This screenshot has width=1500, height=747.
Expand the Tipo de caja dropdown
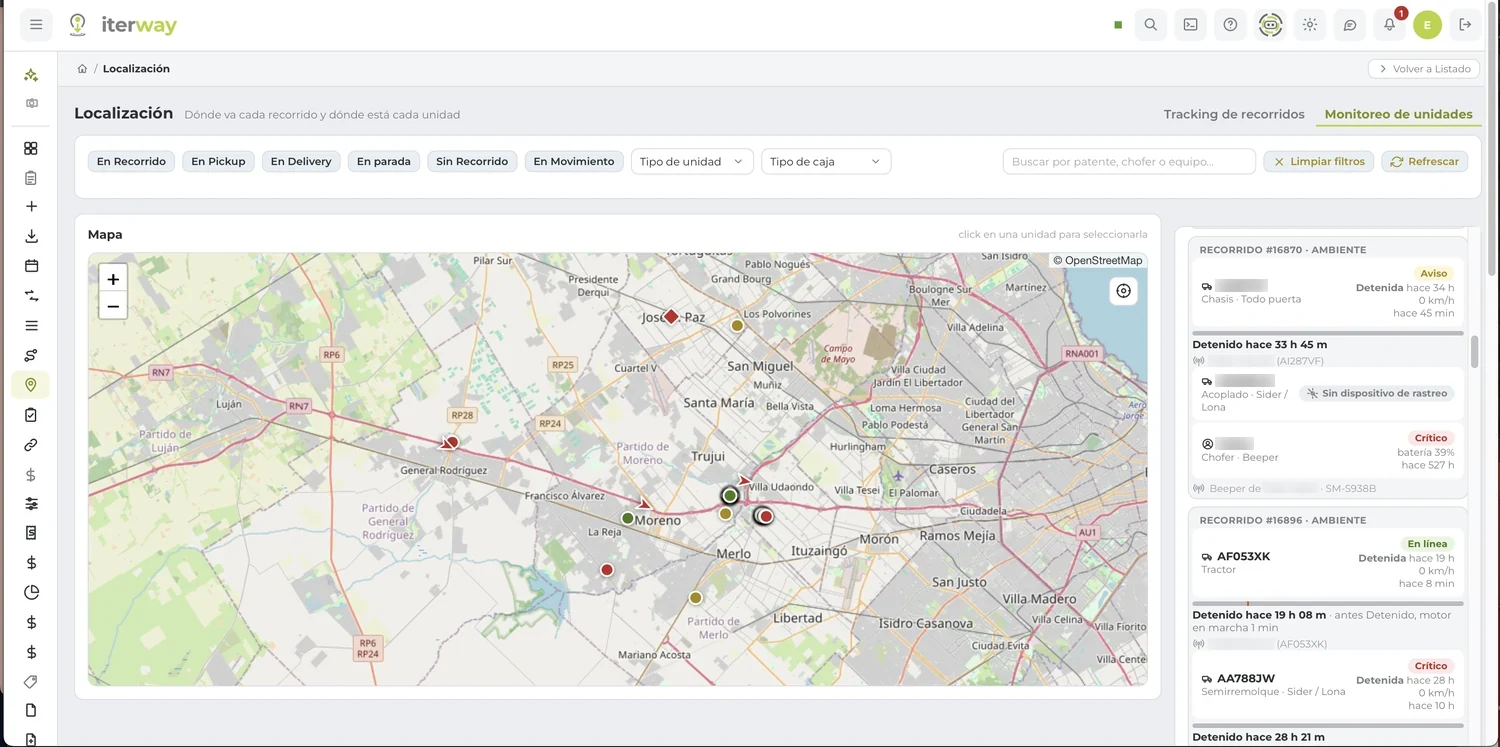(826, 161)
